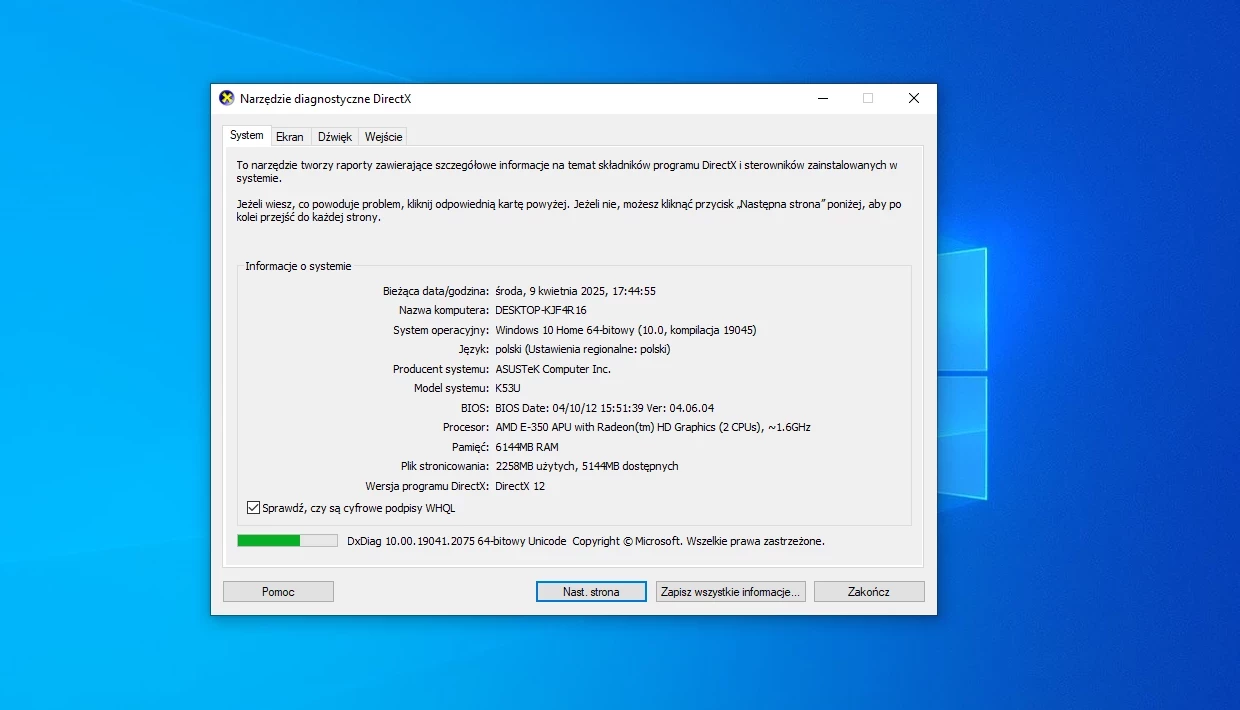Click the Procesor label
This screenshot has height=710, width=1240.
pos(466,427)
